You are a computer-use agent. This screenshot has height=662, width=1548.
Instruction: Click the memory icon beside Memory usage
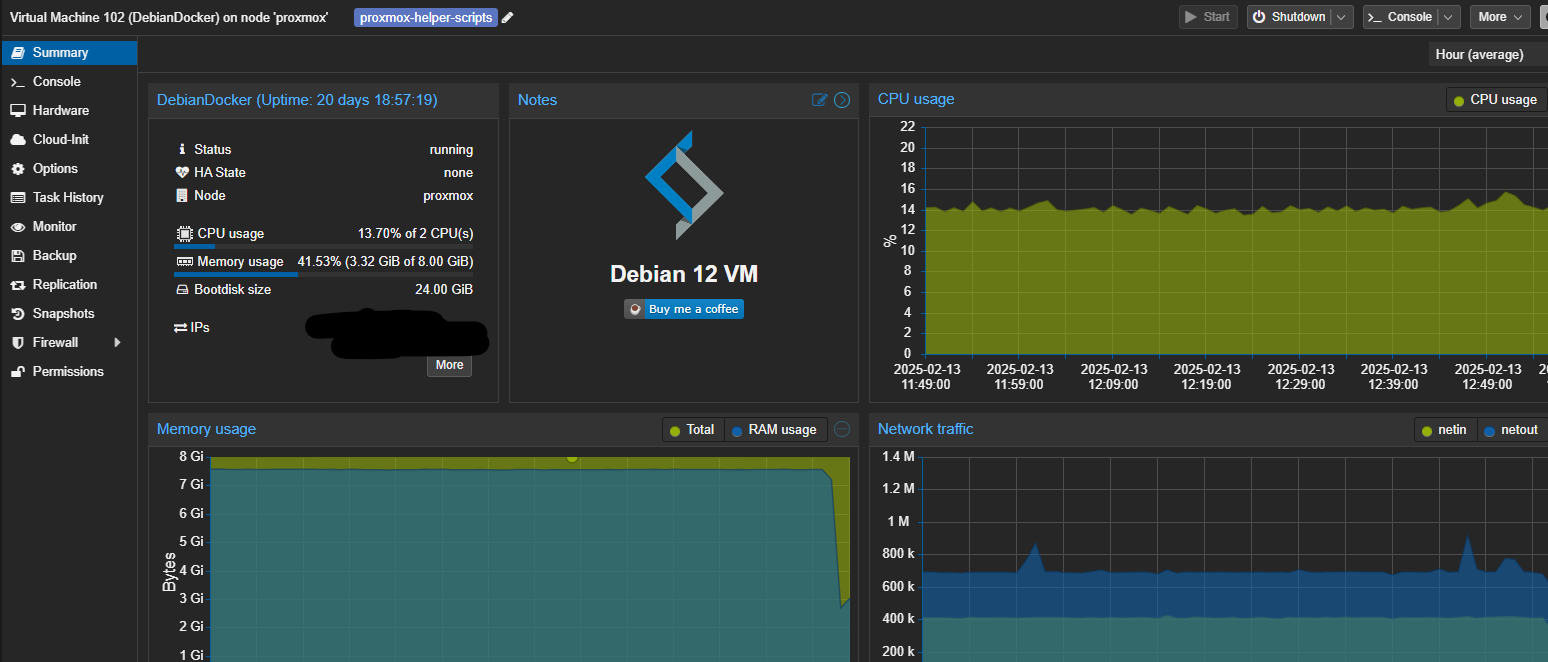[x=185, y=262]
